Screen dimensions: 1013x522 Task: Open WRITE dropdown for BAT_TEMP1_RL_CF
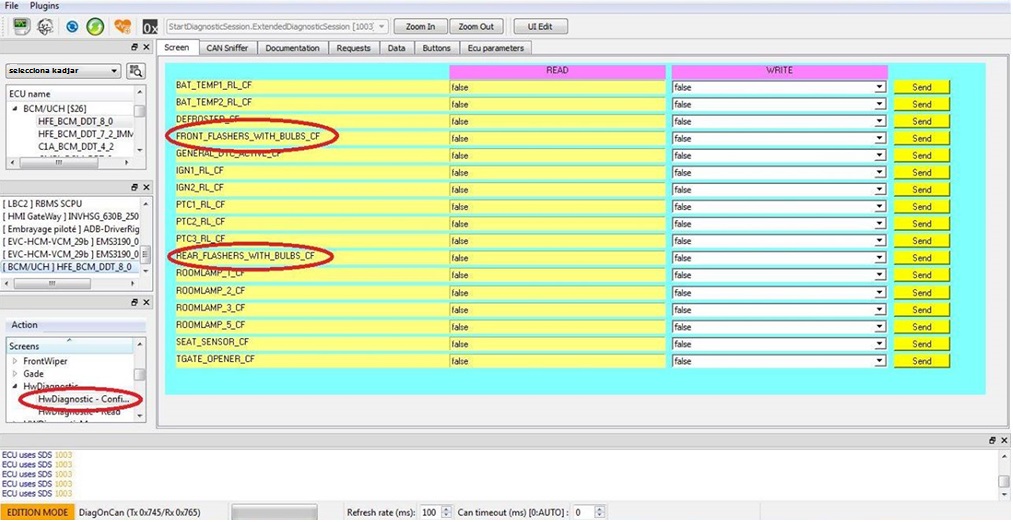[879, 87]
